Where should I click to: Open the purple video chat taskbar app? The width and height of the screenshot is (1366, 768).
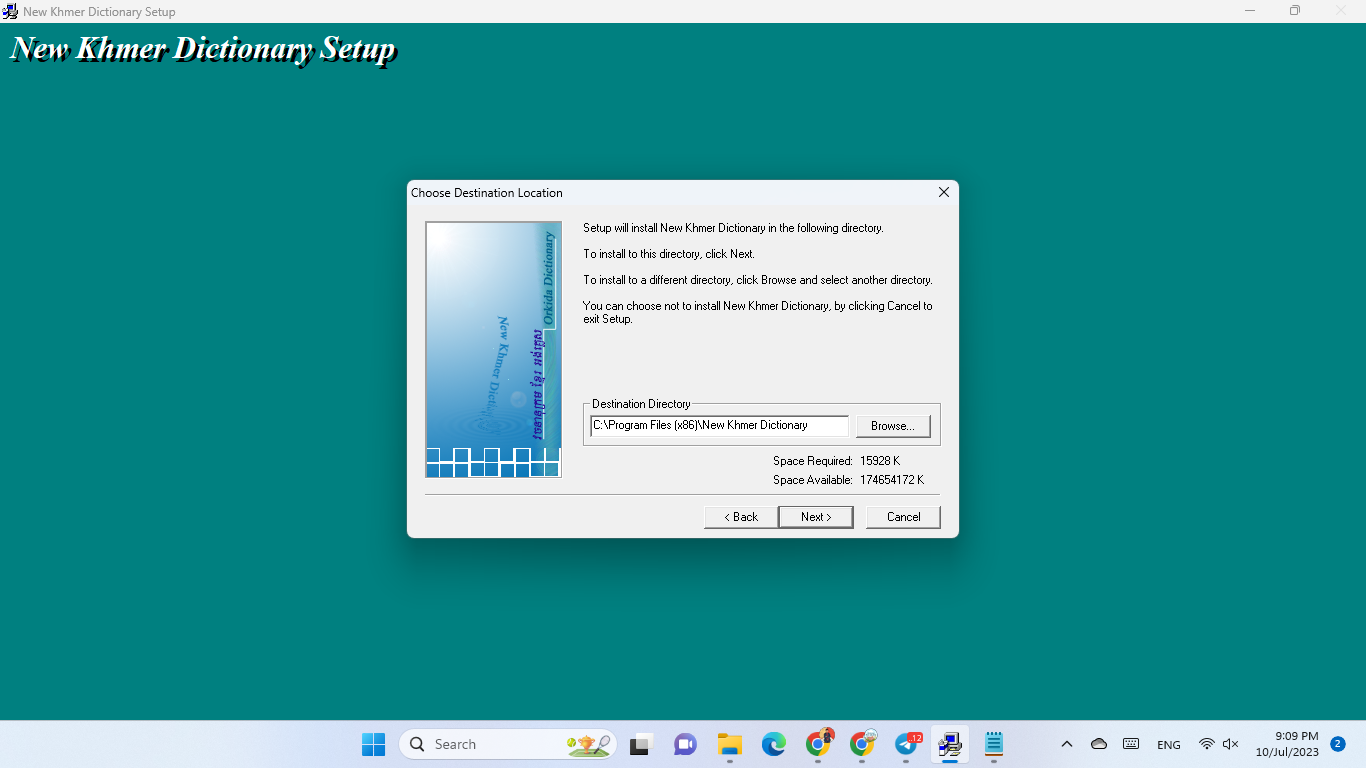pyautogui.click(x=685, y=744)
